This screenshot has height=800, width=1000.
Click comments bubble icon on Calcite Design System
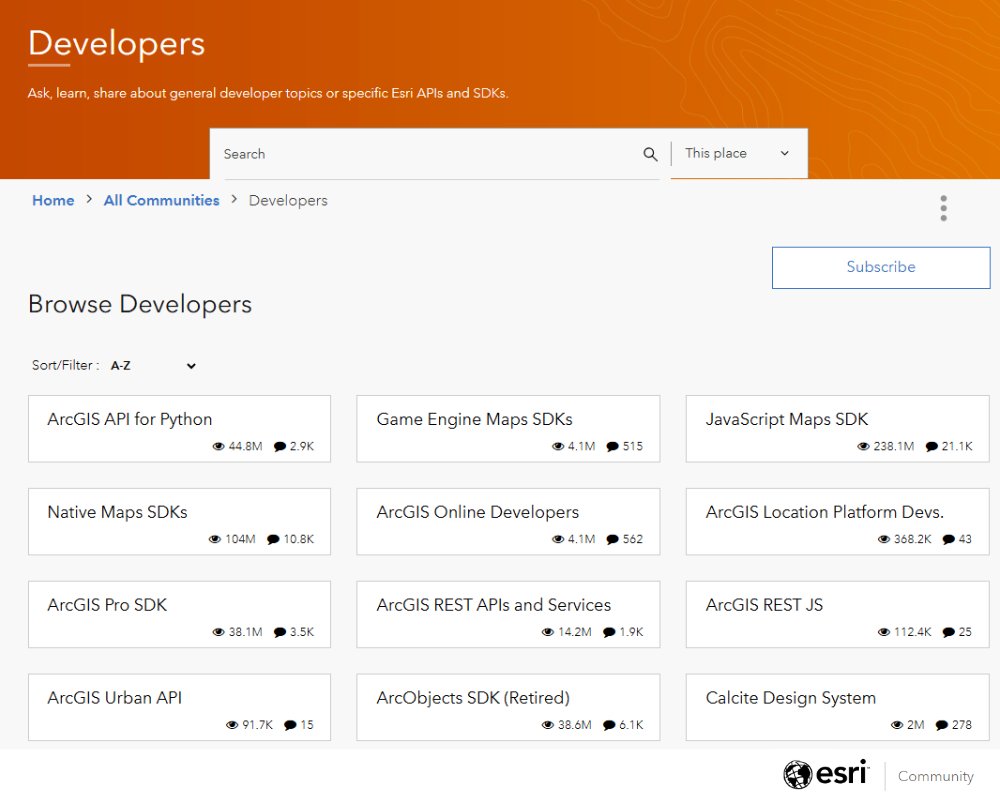coord(941,725)
